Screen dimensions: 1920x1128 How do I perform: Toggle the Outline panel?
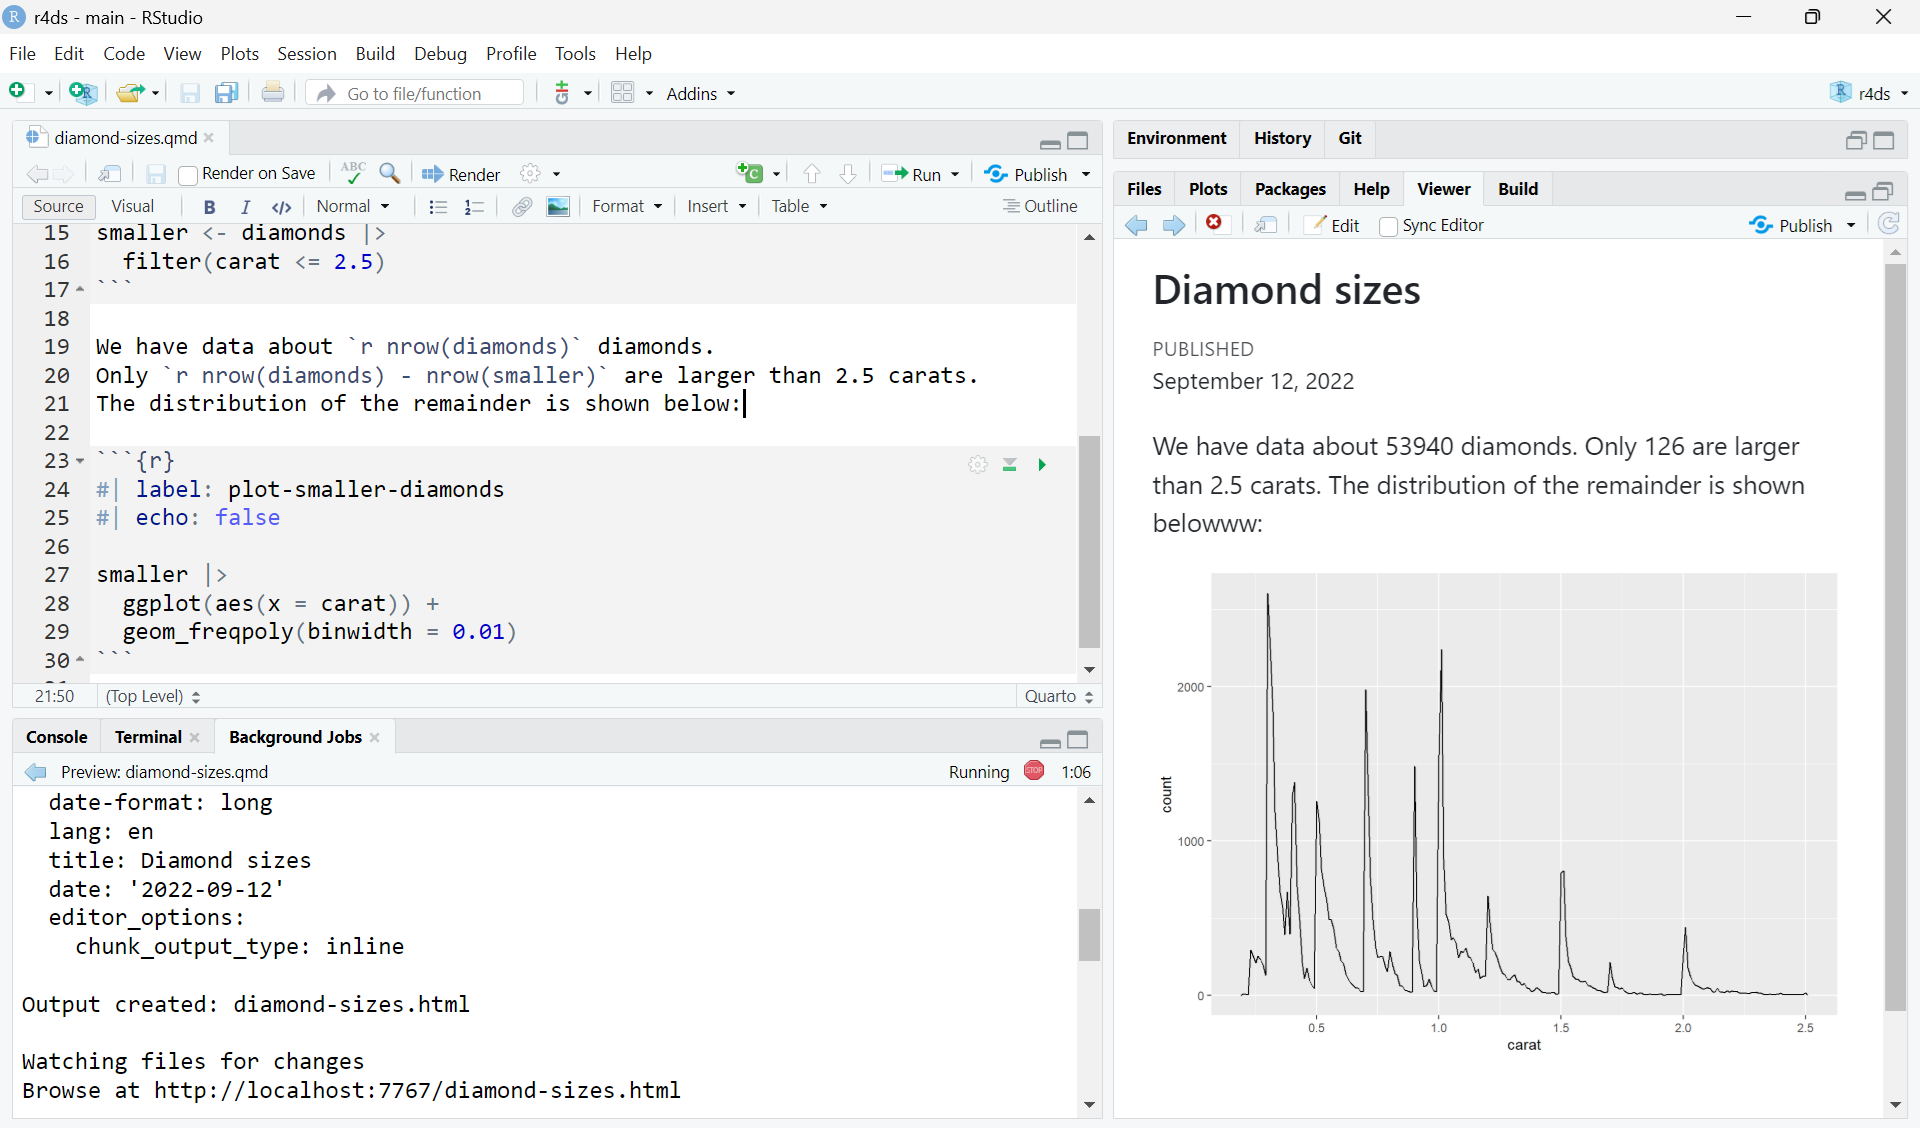(x=1040, y=206)
